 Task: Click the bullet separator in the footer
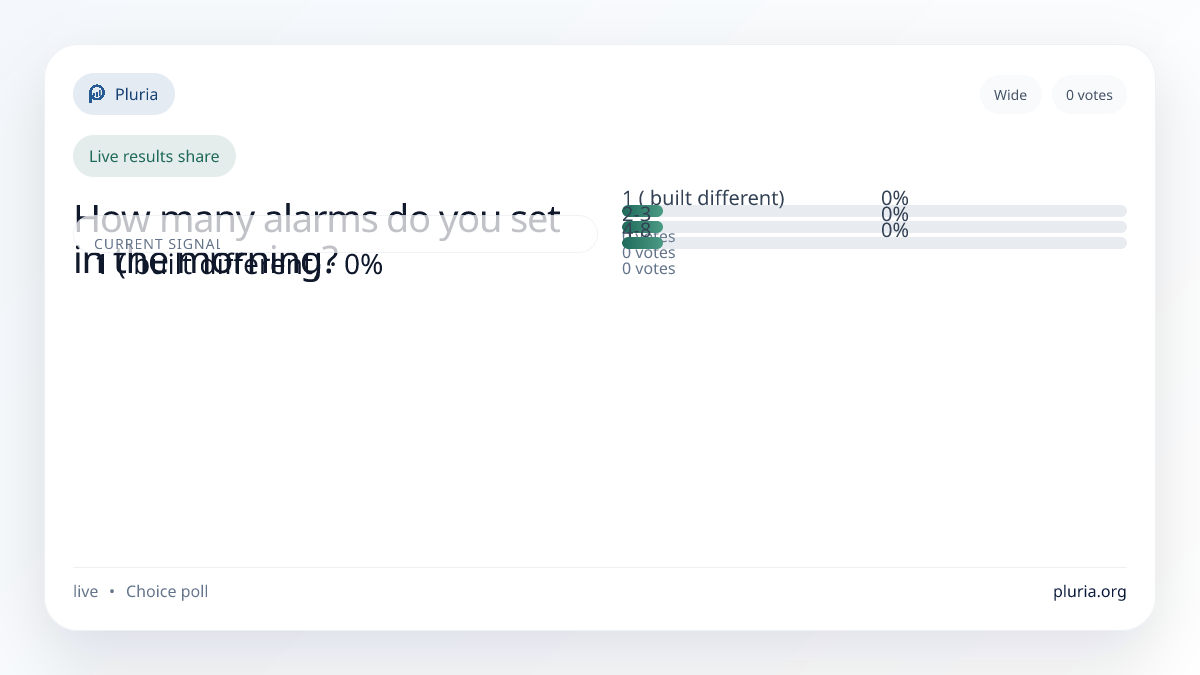tap(112, 591)
